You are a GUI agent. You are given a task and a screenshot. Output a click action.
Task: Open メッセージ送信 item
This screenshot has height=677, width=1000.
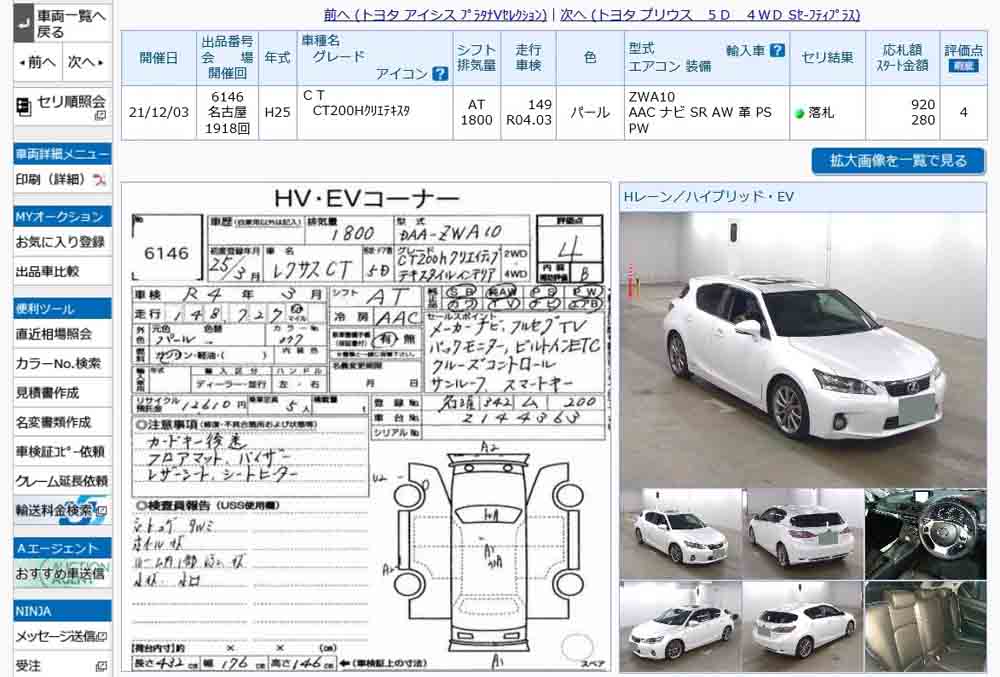point(55,636)
